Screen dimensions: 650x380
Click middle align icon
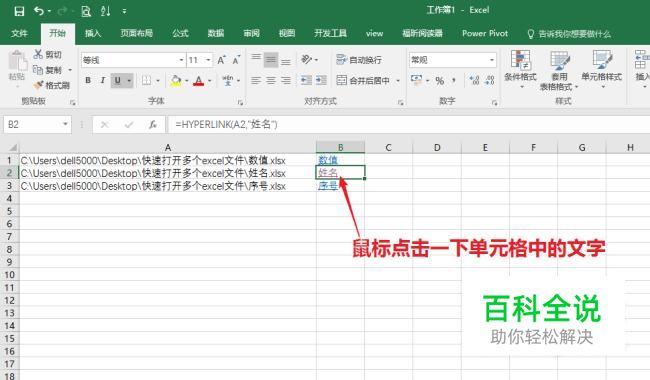point(271,60)
